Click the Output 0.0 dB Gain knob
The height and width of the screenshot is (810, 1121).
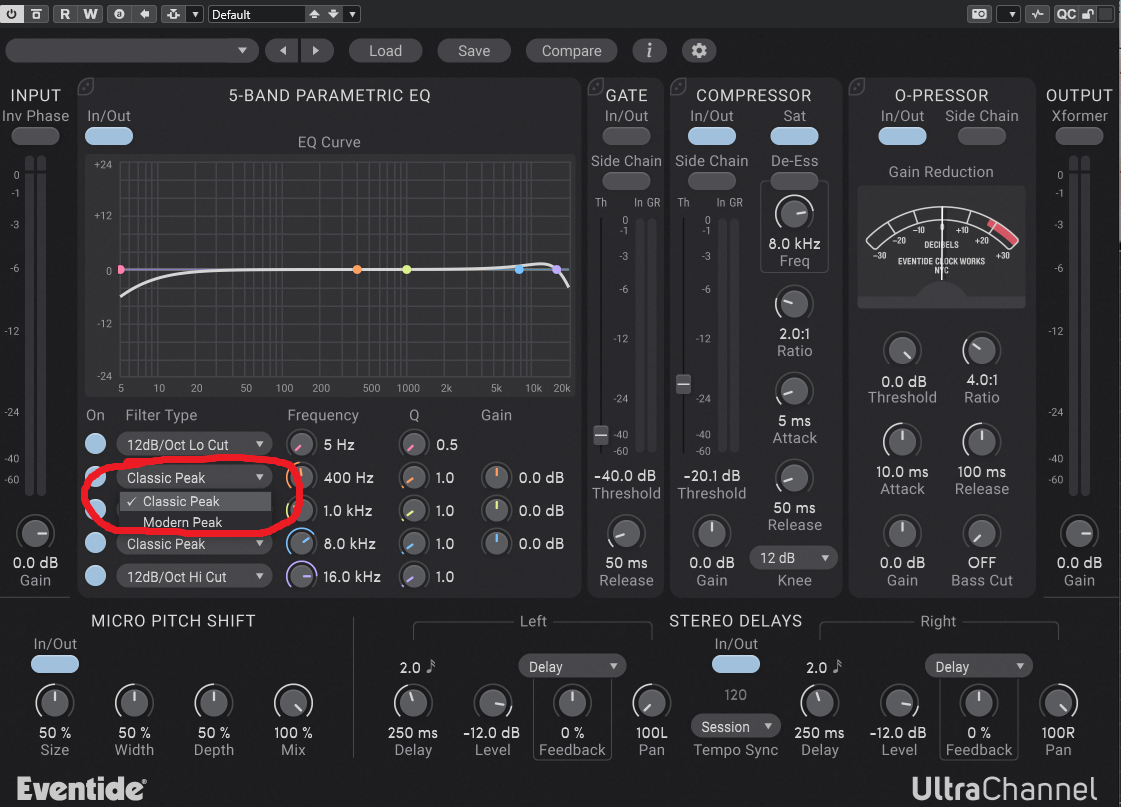point(1079,533)
